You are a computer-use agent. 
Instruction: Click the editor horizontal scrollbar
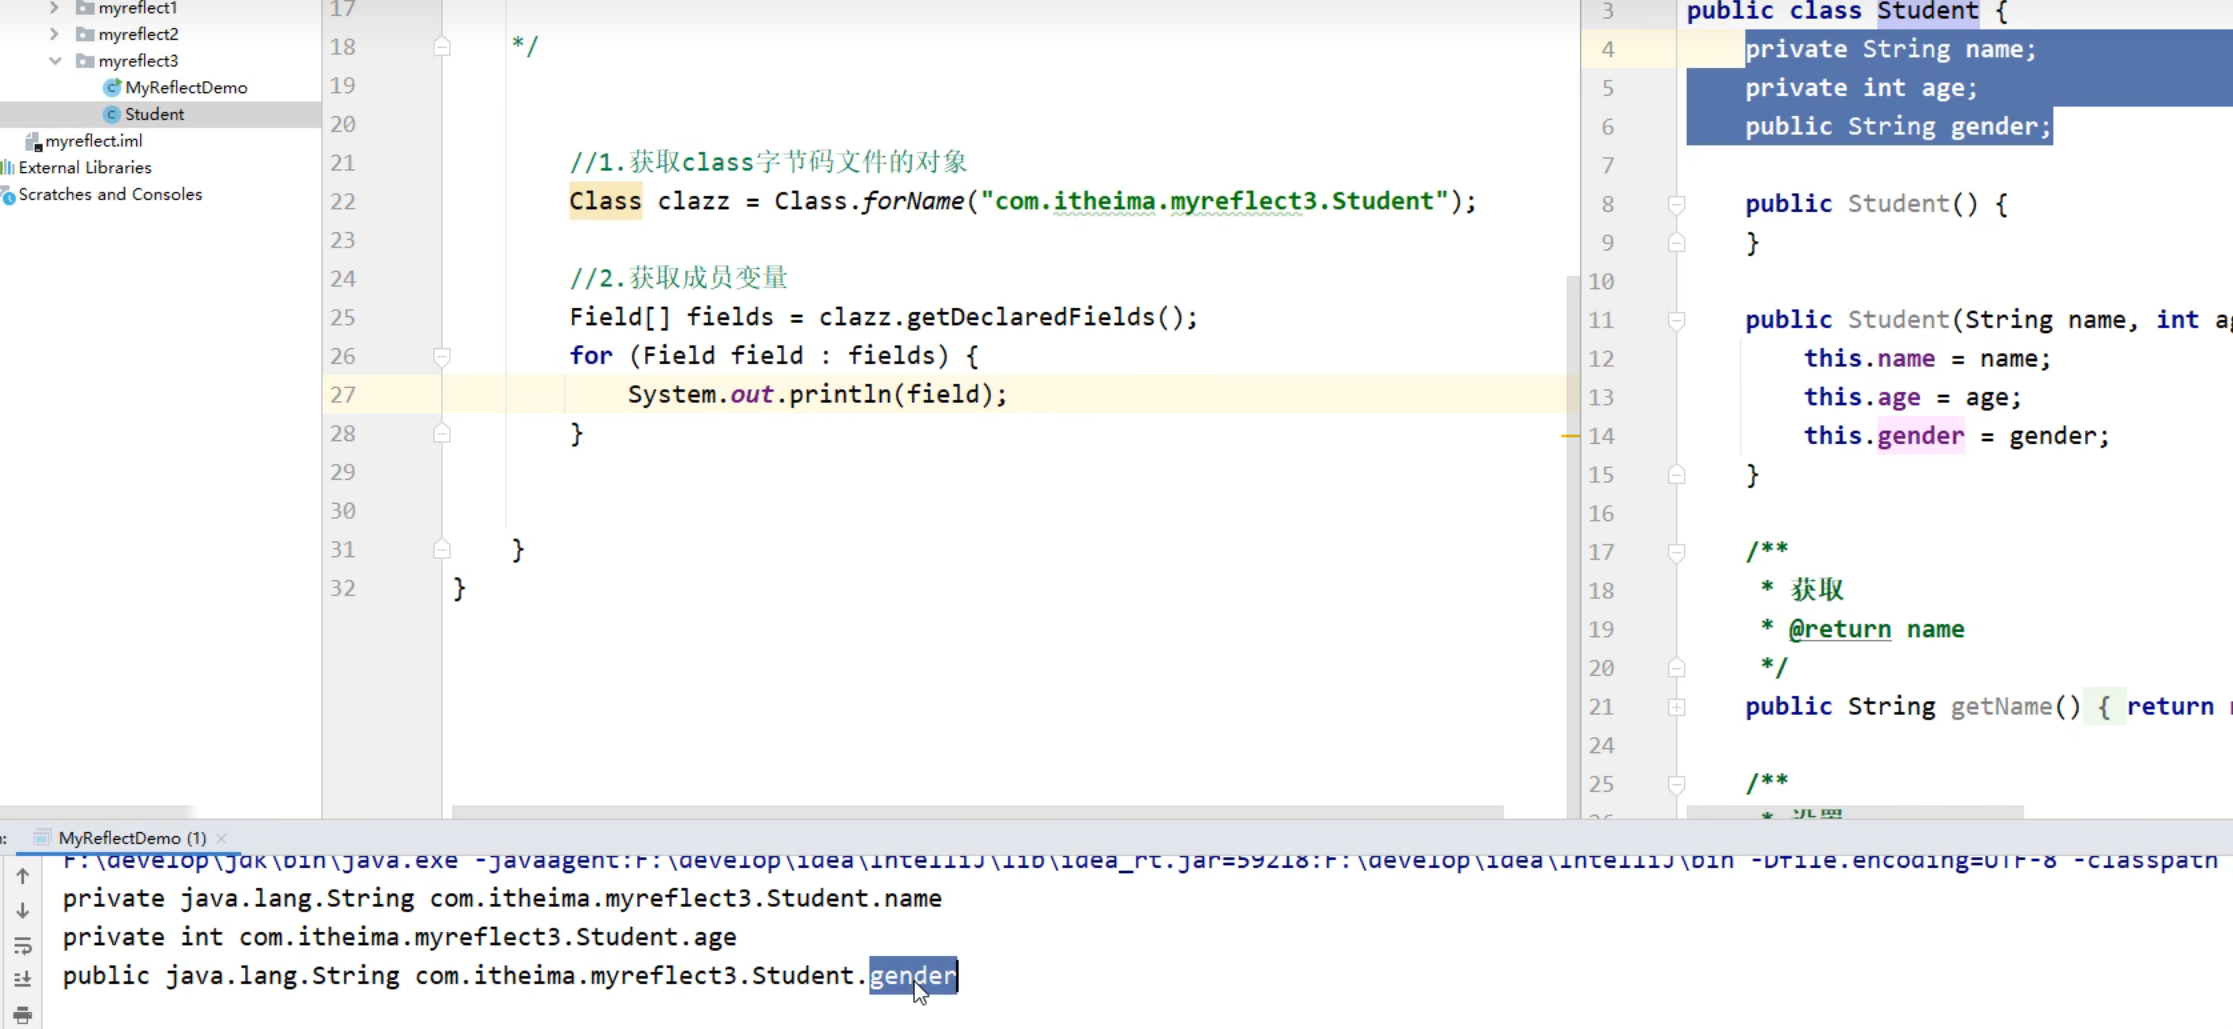977,811
